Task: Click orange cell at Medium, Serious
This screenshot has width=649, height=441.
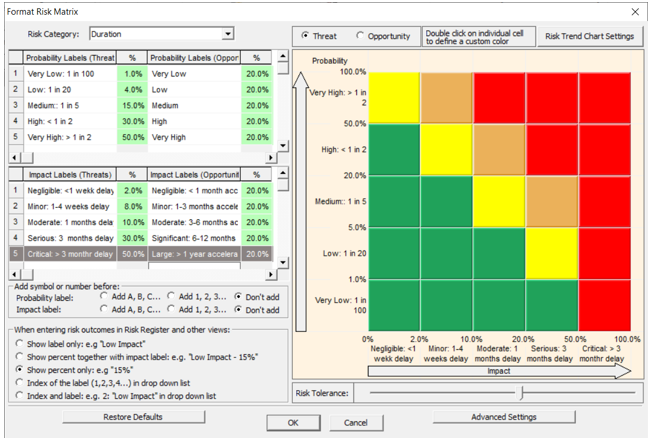Action: 552,202
